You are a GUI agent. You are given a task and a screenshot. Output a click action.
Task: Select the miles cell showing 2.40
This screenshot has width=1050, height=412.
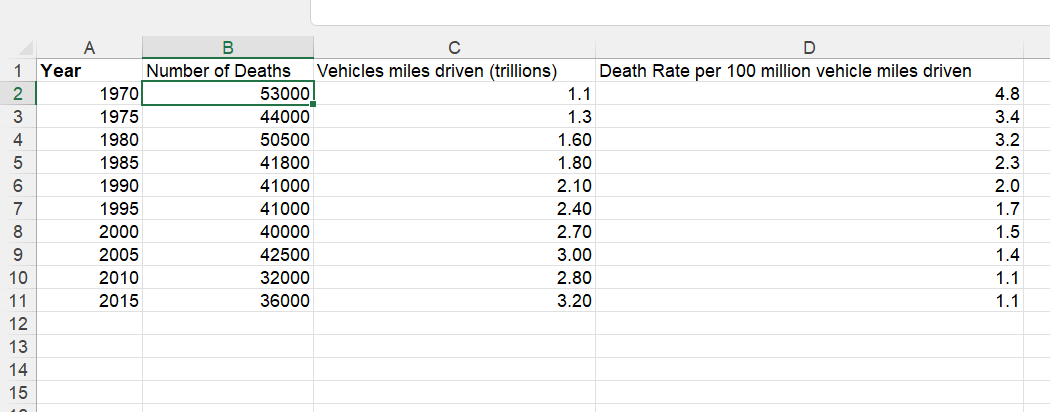click(x=454, y=208)
